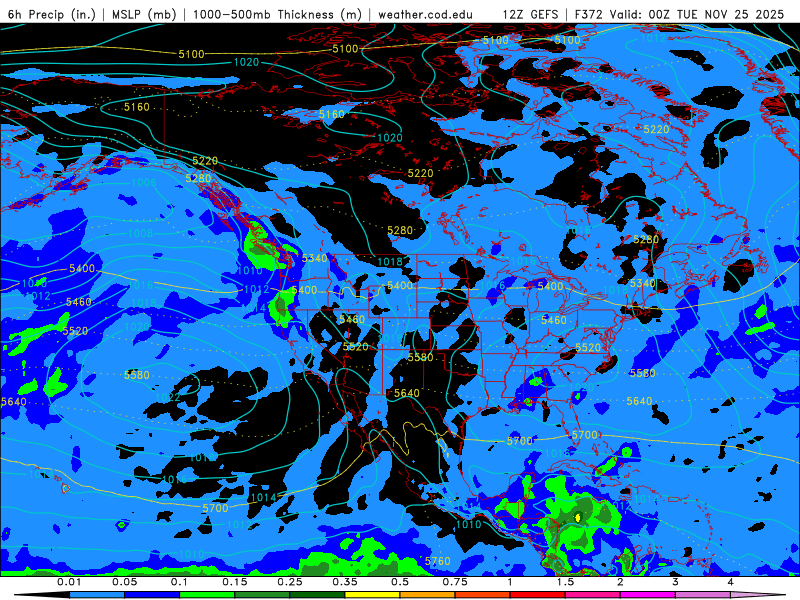This screenshot has width=800, height=600.
Task: Click the 0.25 legend value
Action: (290, 582)
